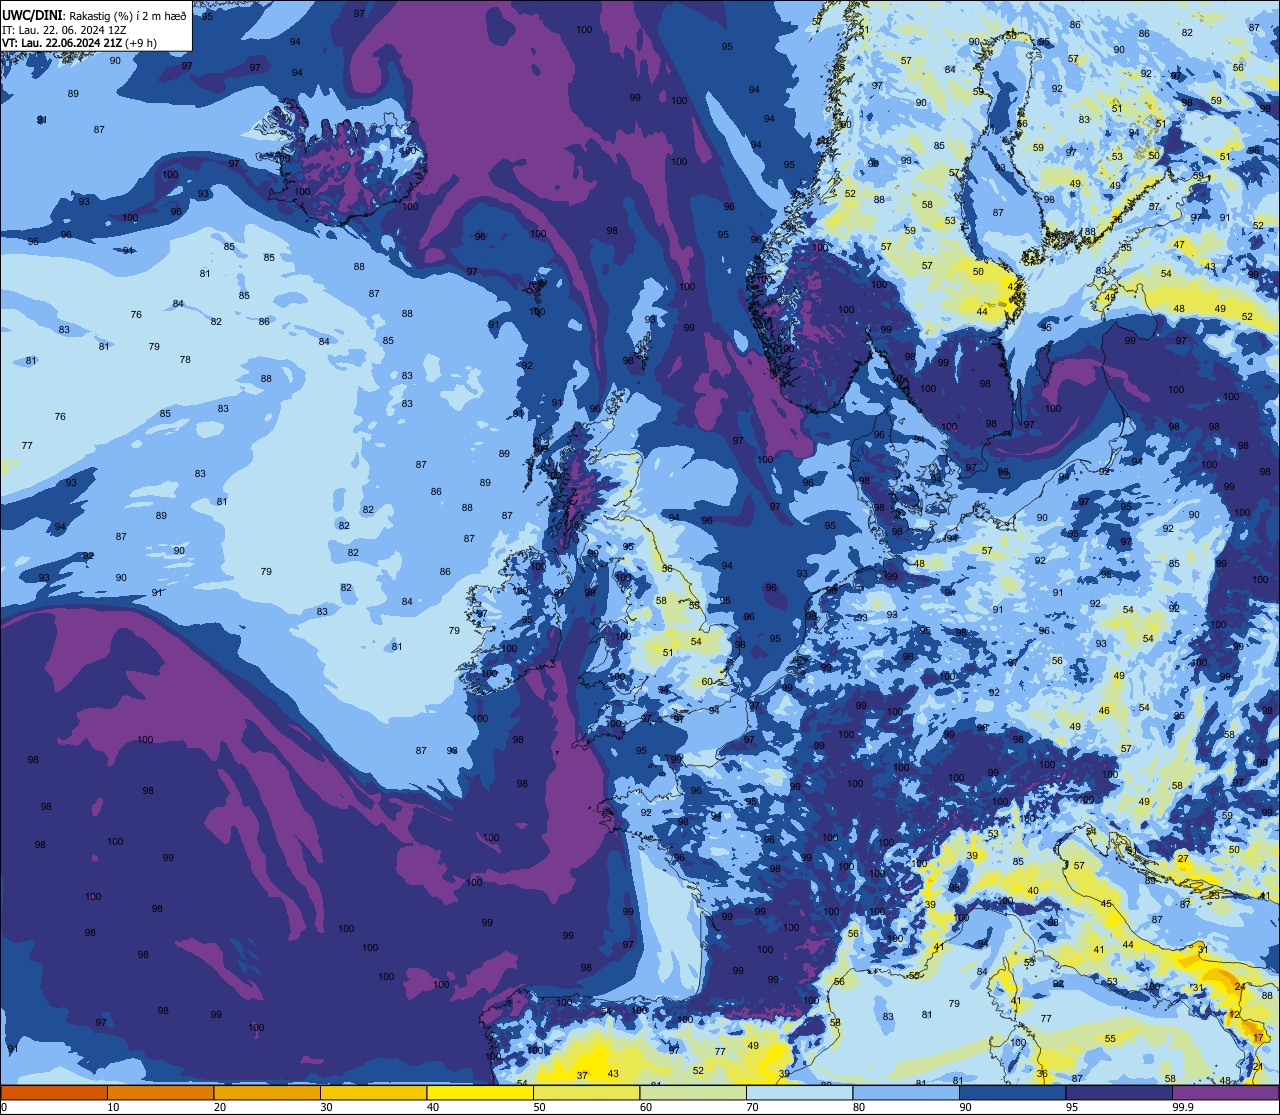
Task: Click the humidity value 17 on the map
Action: (x=1258, y=1039)
